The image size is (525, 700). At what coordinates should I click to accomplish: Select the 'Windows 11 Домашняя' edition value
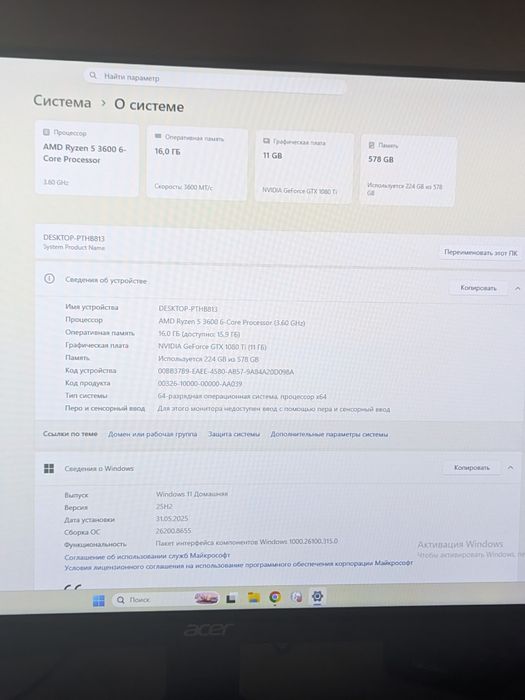pyautogui.click(x=192, y=494)
